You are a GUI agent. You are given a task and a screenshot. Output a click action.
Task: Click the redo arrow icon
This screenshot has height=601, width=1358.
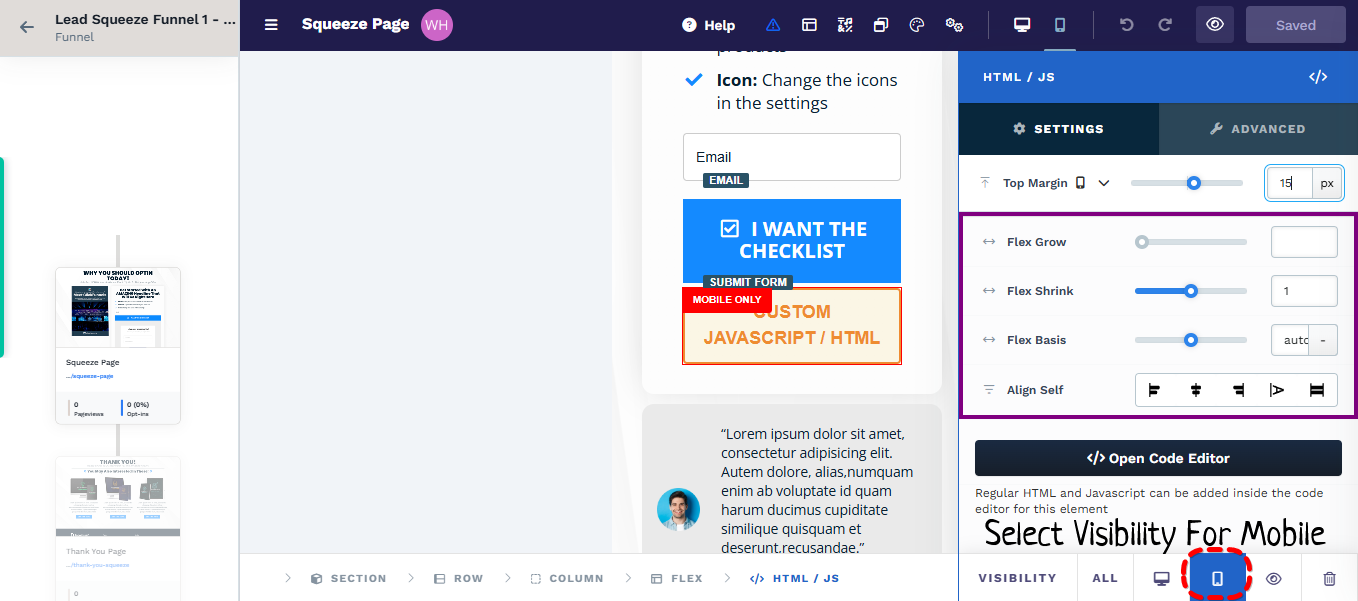coord(1165,25)
